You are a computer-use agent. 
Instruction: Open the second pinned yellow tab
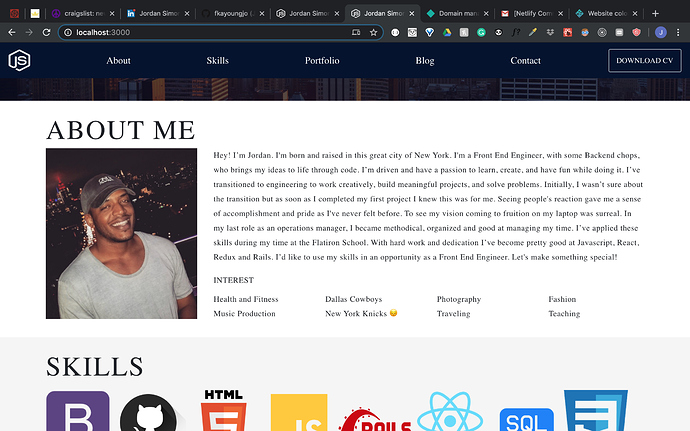click(x=35, y=14)
